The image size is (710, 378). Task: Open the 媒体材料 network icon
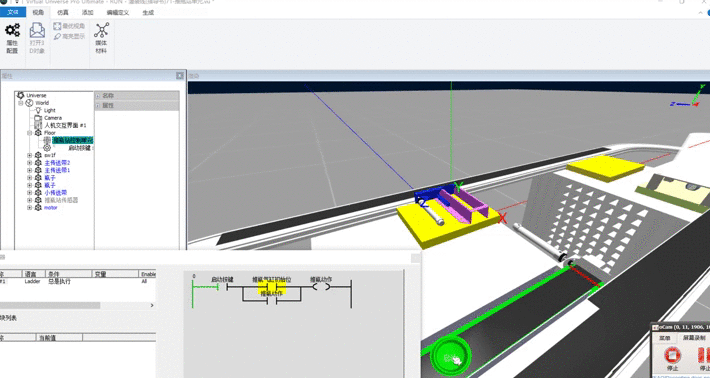pos(101,38)
